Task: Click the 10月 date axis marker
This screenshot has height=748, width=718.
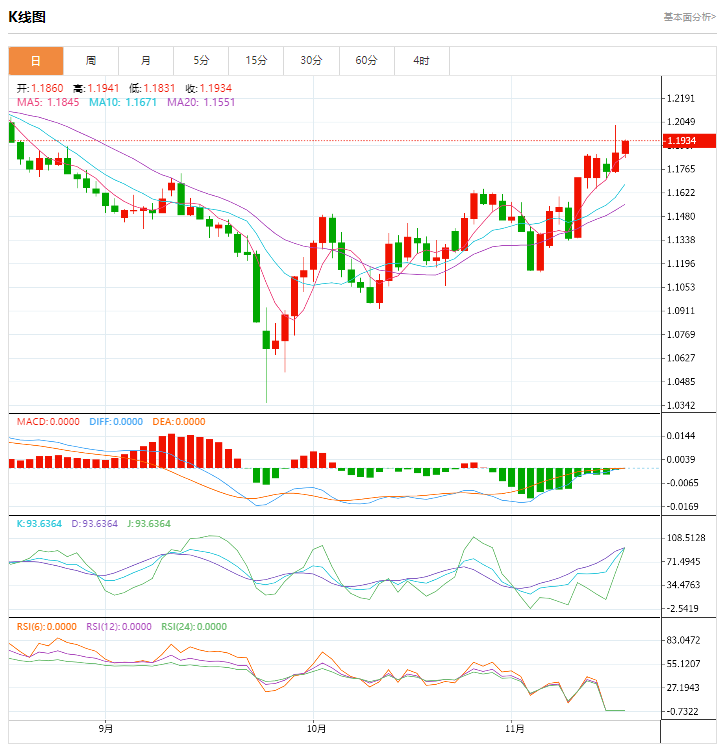Action: (316, 729)
